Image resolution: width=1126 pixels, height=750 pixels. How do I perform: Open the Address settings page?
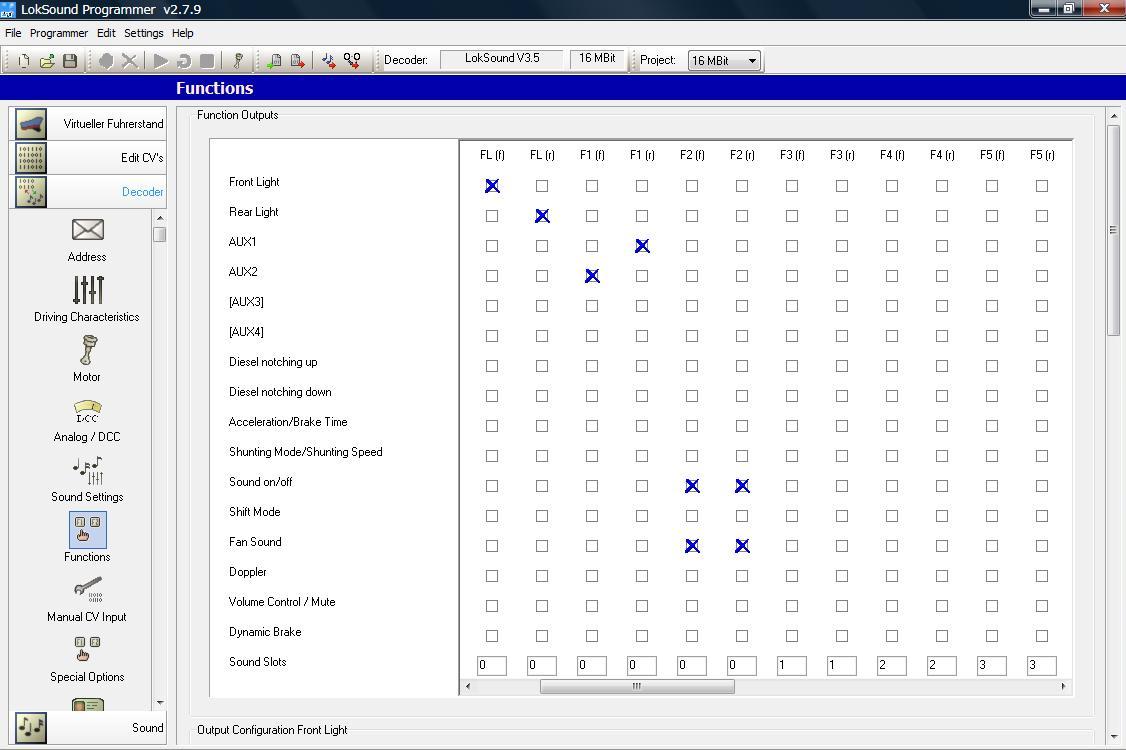[87, 241]
